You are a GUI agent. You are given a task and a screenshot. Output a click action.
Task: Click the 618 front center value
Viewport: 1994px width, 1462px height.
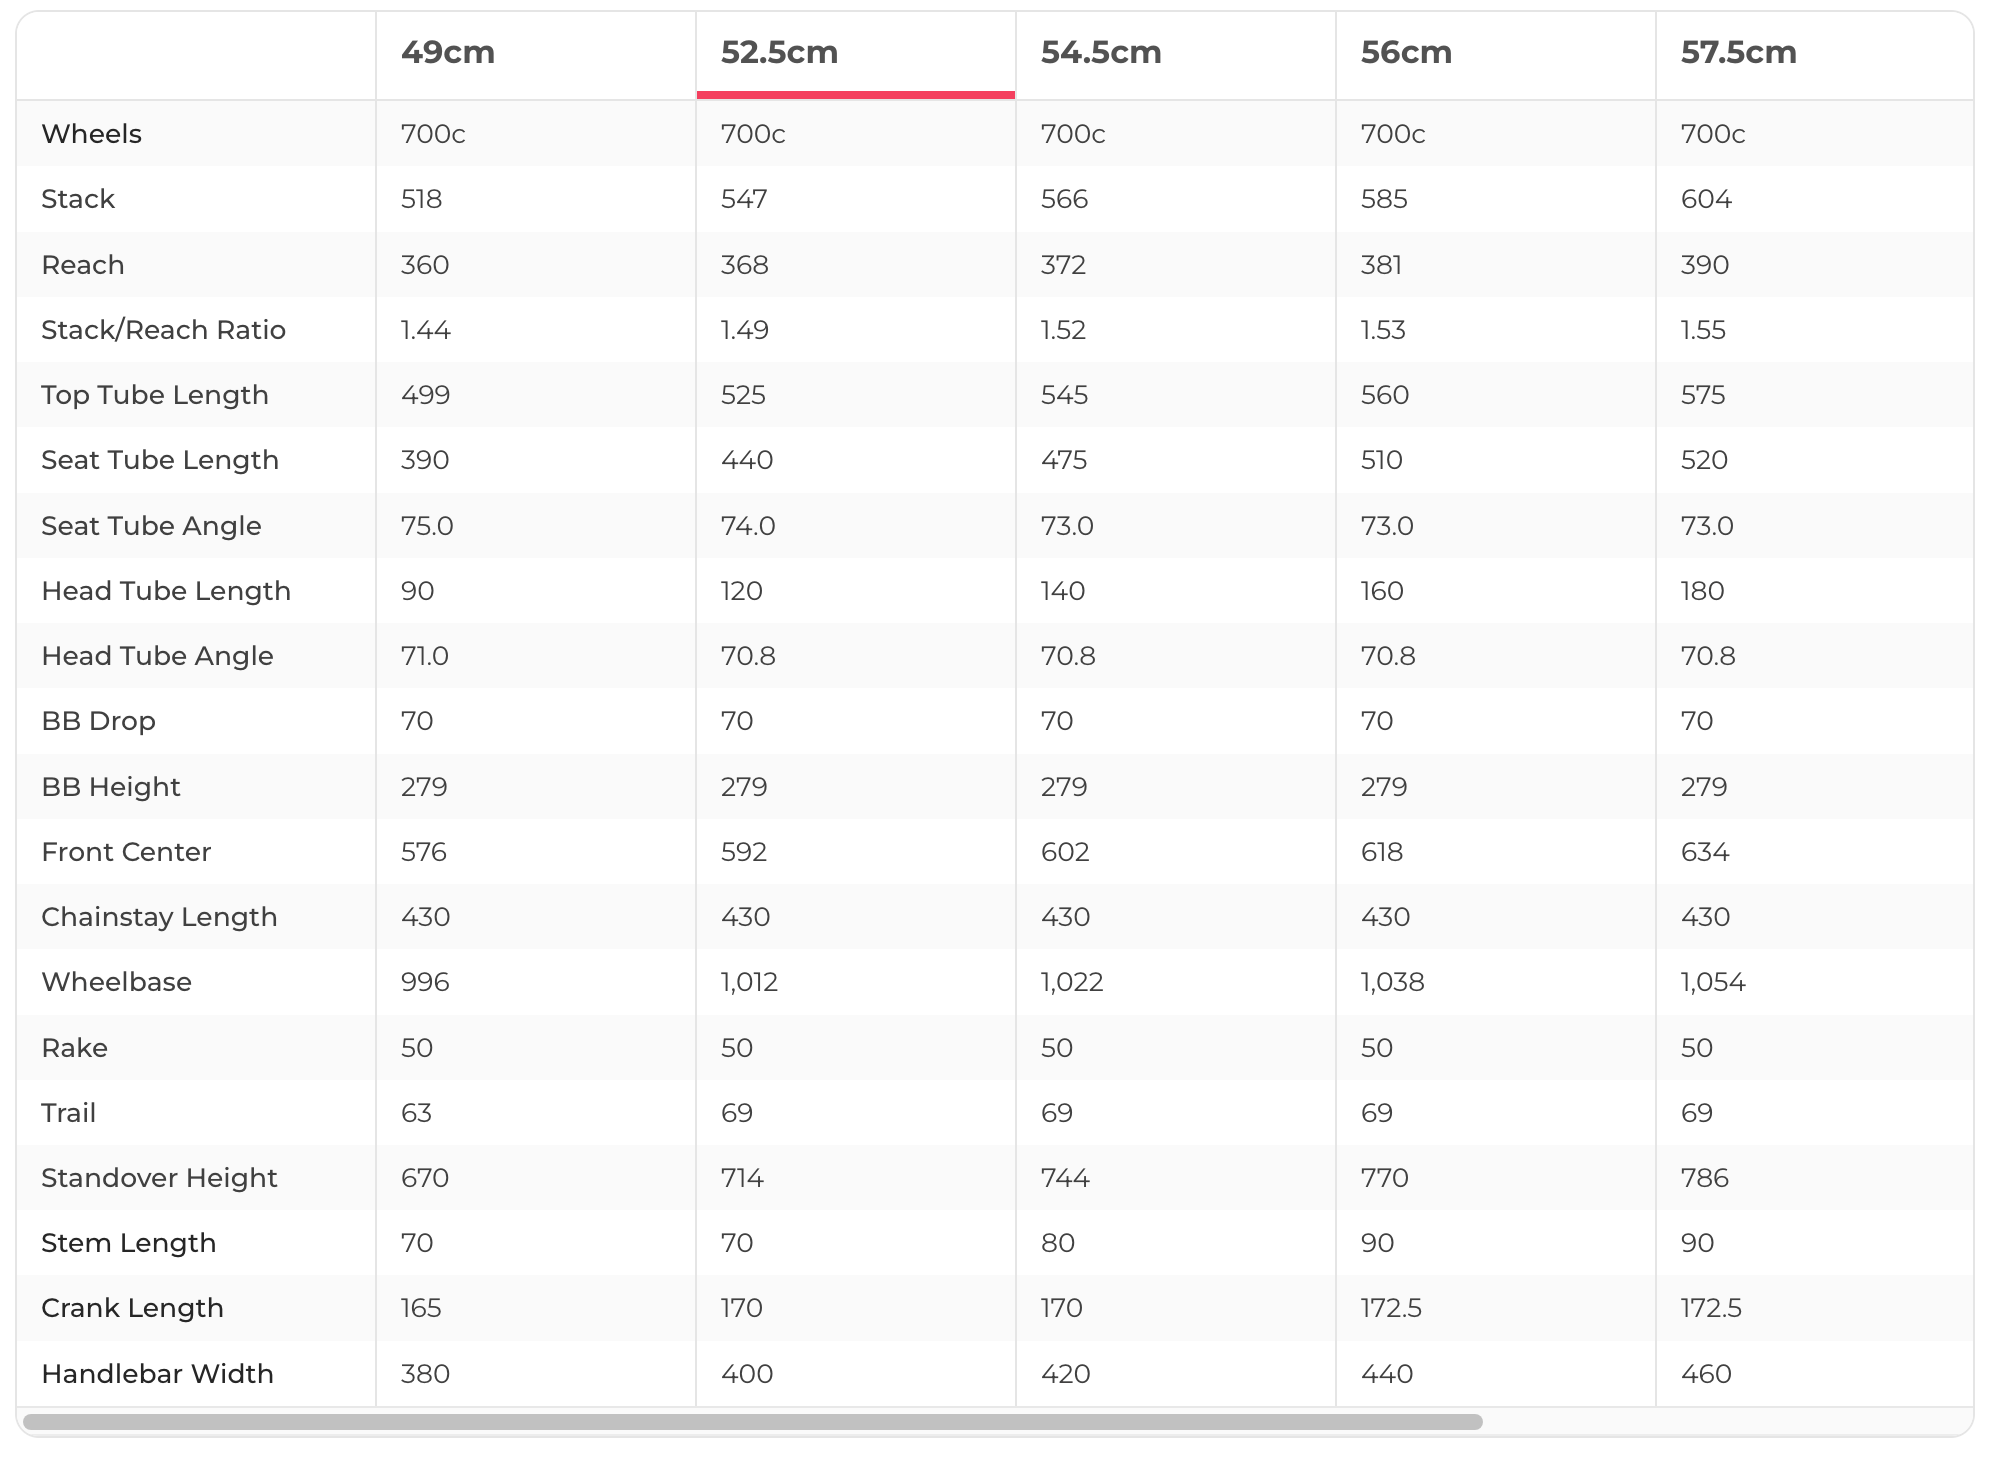click(1382, 852)
